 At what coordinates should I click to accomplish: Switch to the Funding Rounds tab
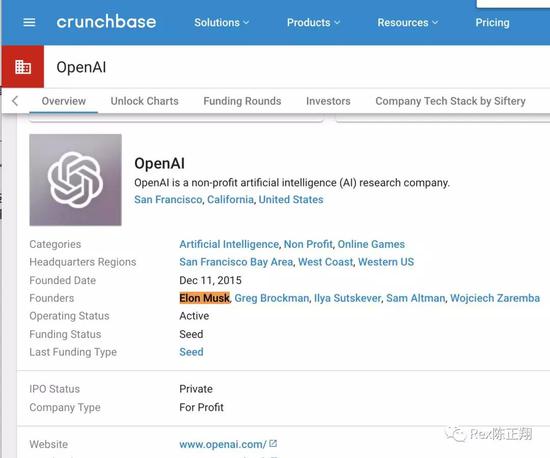pyautogui.click(x=242, y=101)
